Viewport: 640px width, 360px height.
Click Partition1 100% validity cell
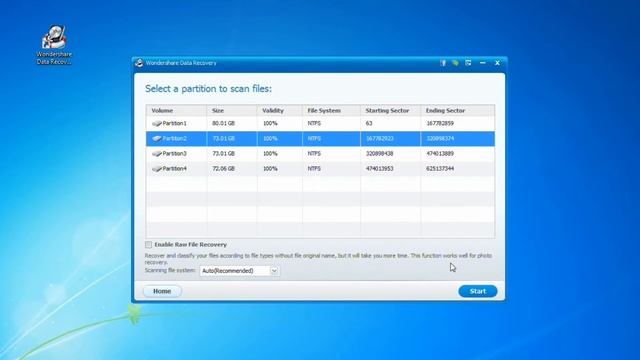coord(270,123)
